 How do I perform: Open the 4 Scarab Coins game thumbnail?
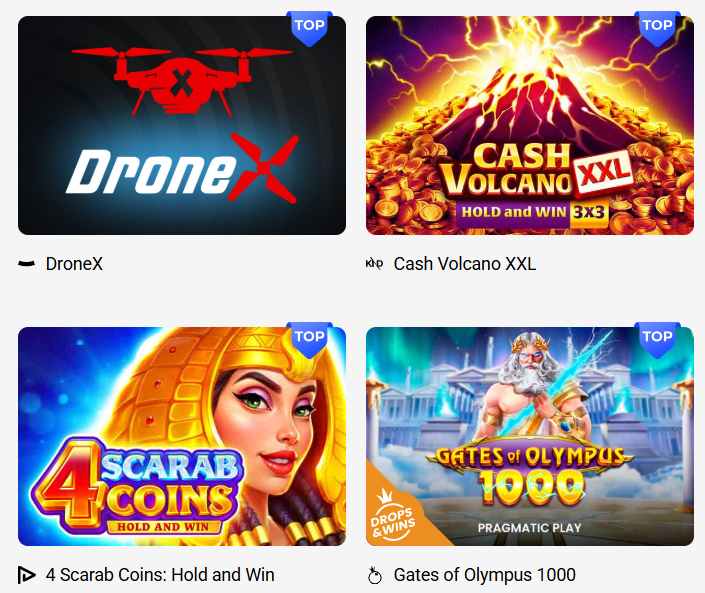pyautogui.click(x=182, y=437)
